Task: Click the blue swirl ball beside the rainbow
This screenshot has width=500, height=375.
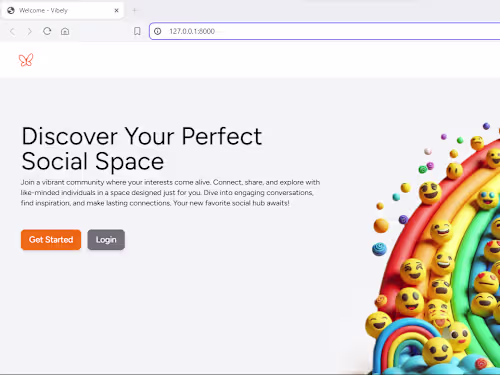Action: 379,249
